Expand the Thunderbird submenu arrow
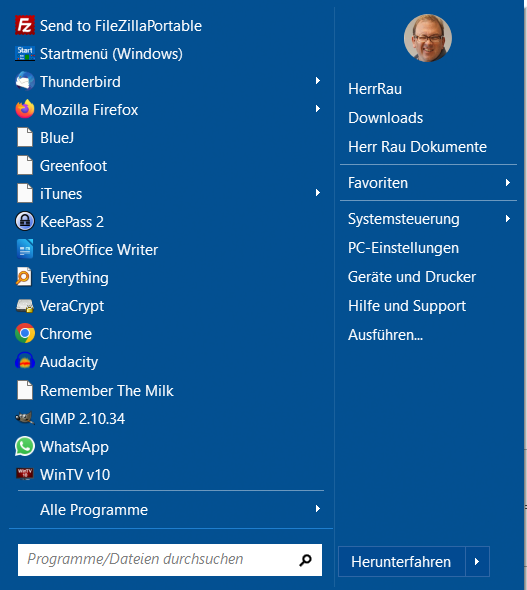 (x=318, y=81)
